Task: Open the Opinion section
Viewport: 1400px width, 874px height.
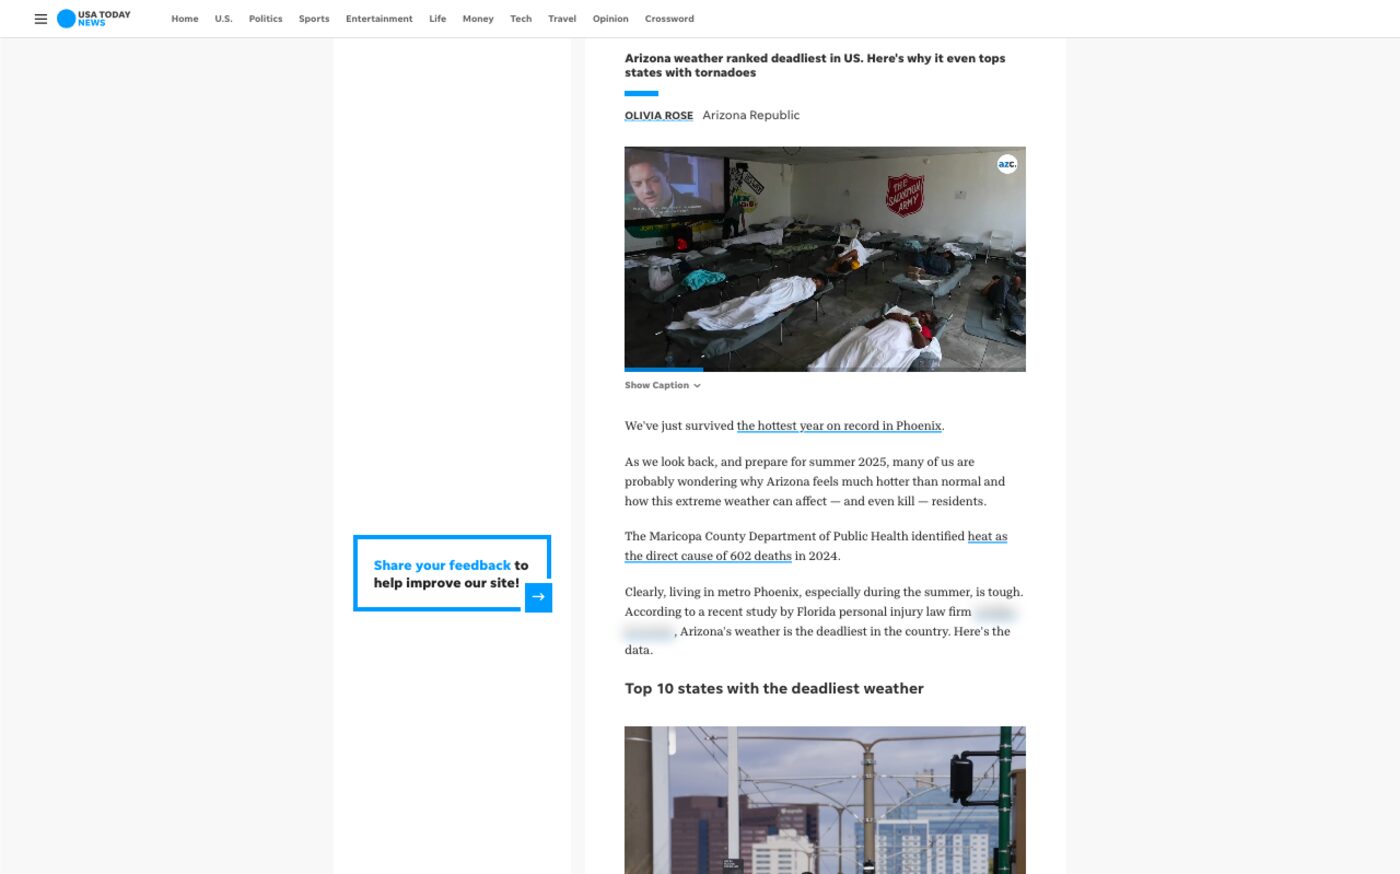Action: coord(610,19)
